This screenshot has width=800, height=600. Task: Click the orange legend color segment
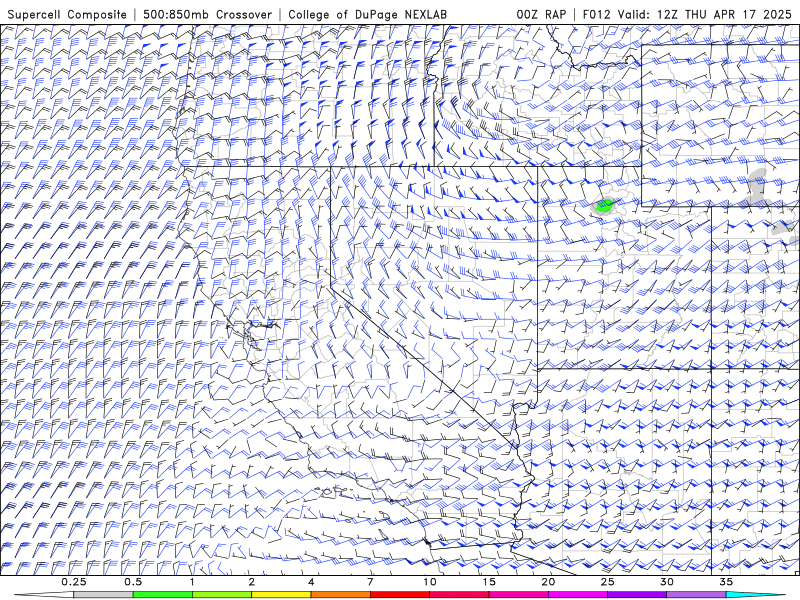(x=340, y=595)
